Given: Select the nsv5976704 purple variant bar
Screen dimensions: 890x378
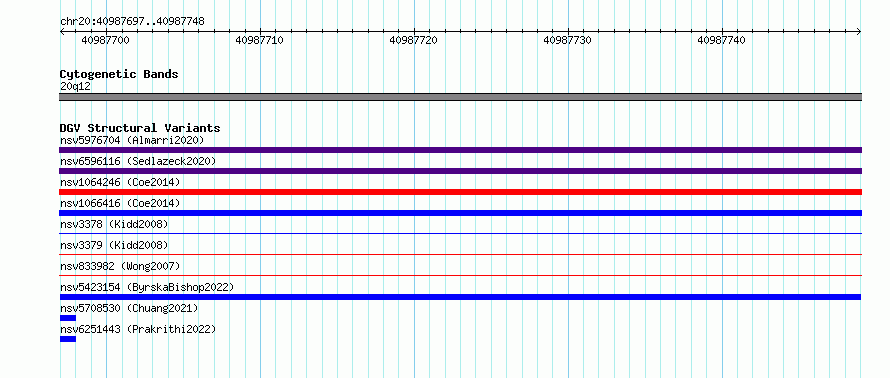Looking at the screenshot, I should 460,150.
